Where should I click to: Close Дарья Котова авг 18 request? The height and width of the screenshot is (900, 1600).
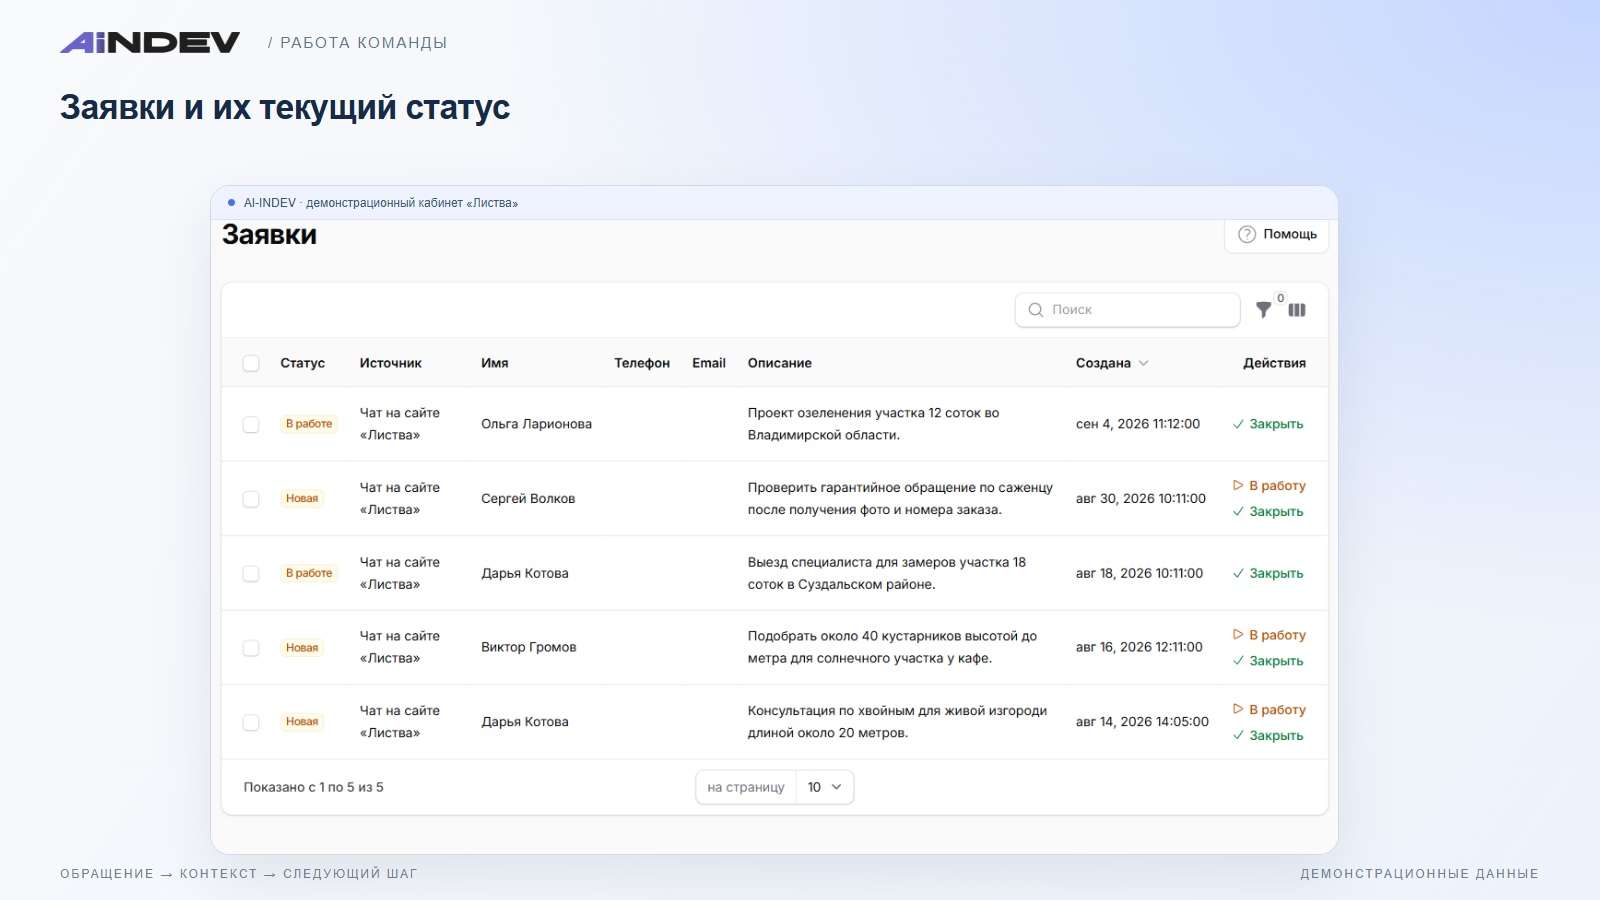click(1268, 574)
